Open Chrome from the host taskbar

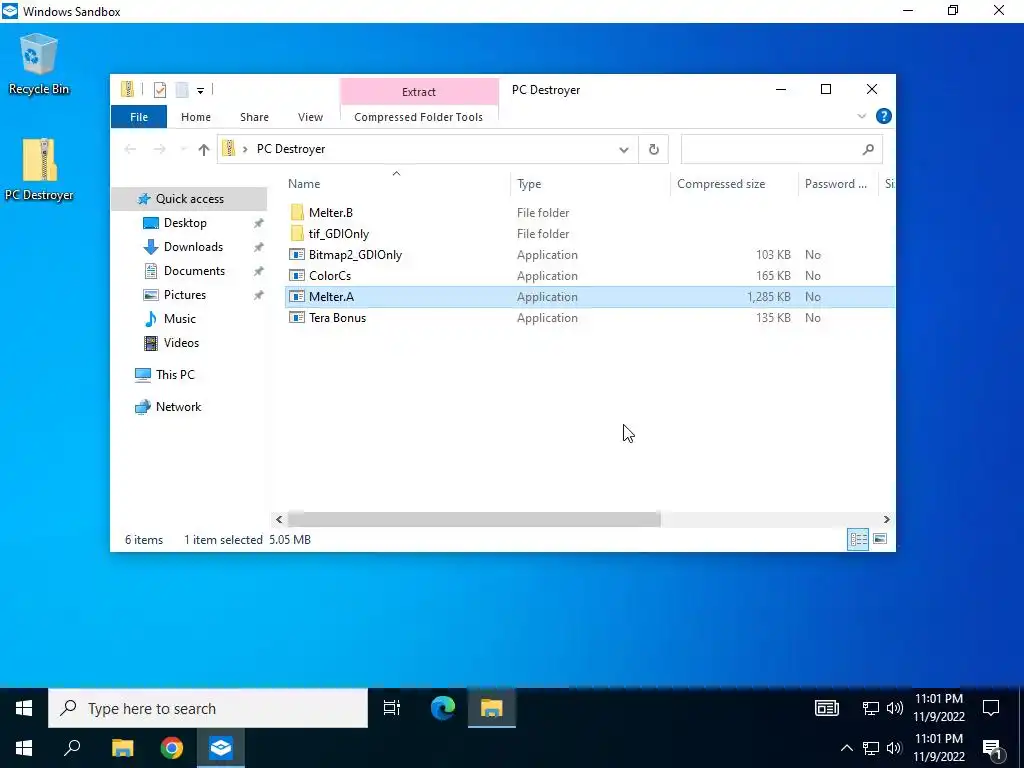point(172,748)
